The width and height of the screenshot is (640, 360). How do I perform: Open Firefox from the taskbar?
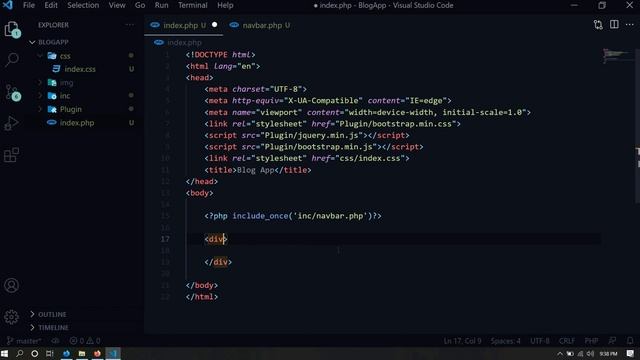pos(97,353)
